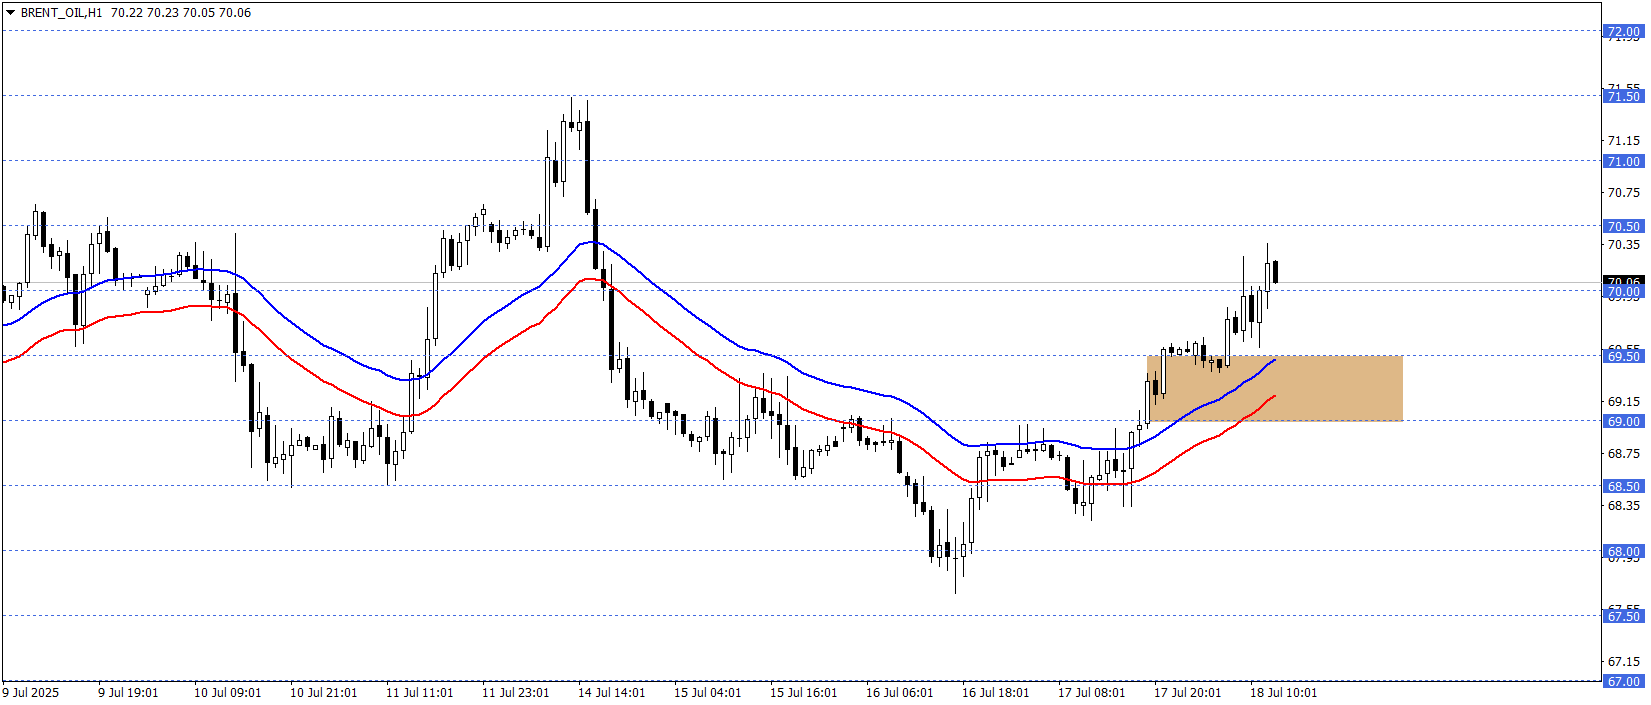Select the 70.50 horizontal level label
Image resolution: width=1651 pixels, height=705 pixels.
1623,226
